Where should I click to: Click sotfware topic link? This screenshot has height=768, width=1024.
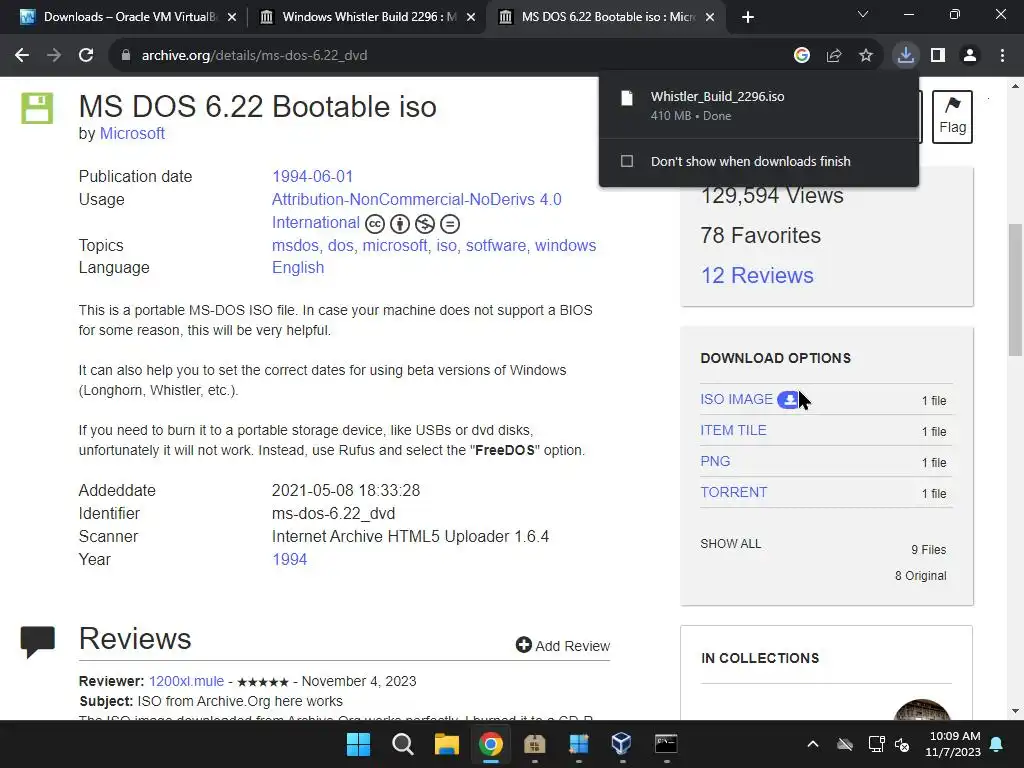496,246
